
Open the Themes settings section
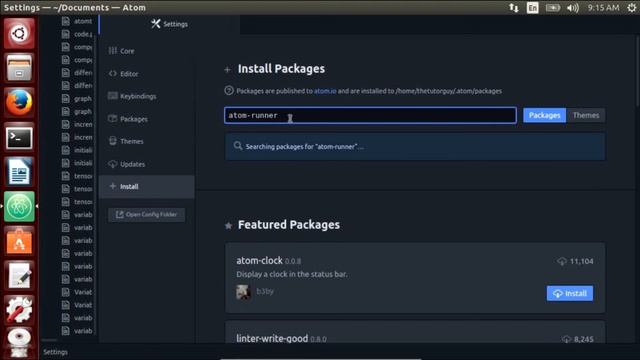point(126,142)
